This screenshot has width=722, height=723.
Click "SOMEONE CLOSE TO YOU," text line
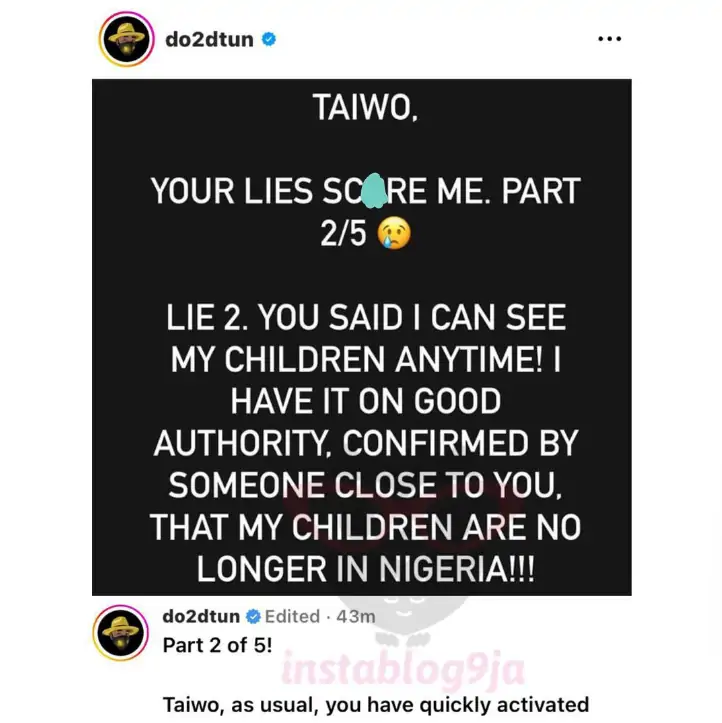click(x=365, y=485)
